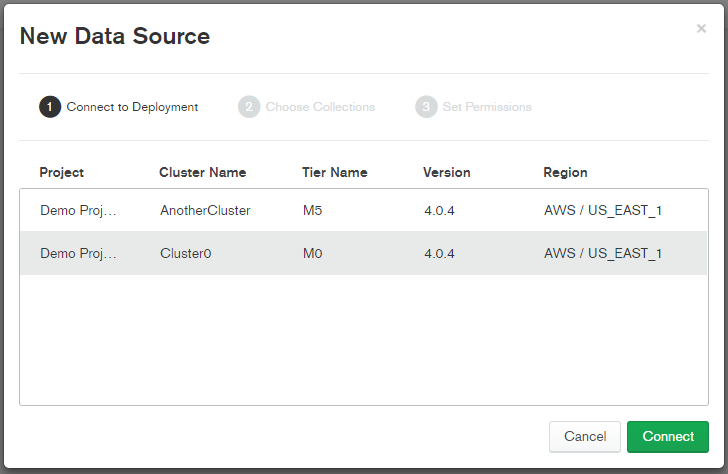This screenshot has height=474, width=728.
Task: Select the AnotherCluster row
Action: click(x=364, y=210)
